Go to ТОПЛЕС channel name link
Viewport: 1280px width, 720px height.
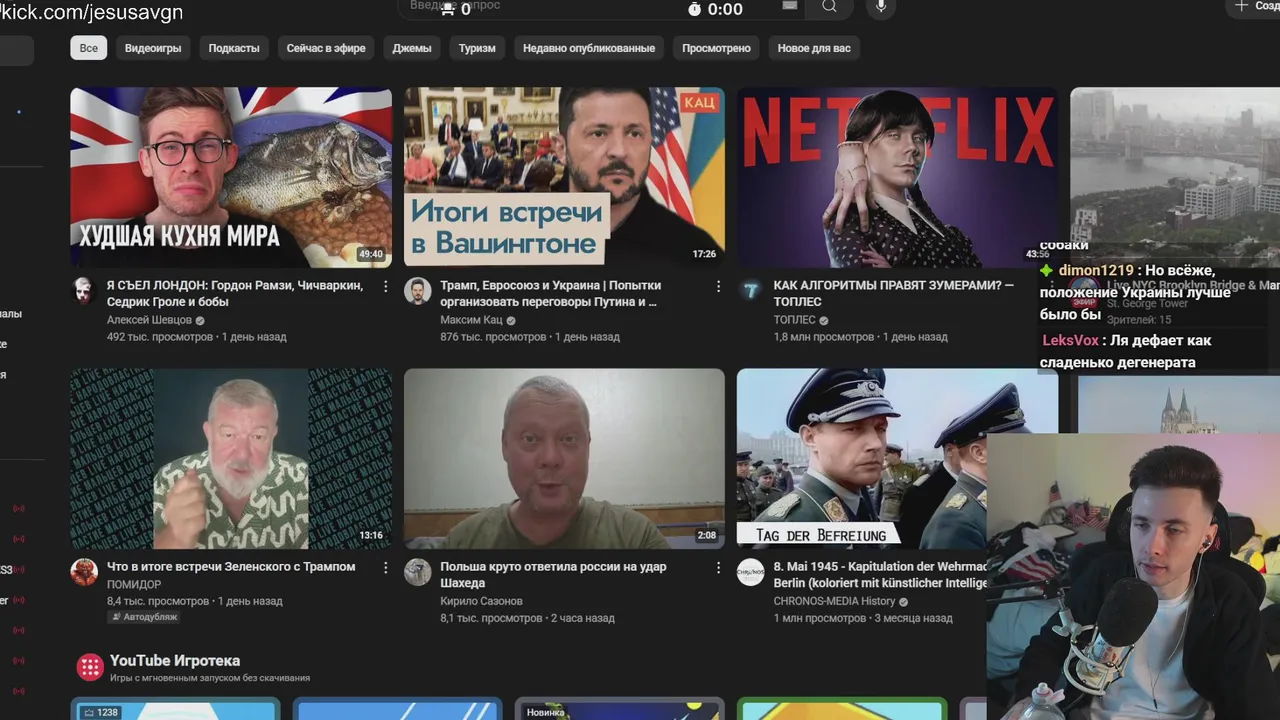[794, 320]
